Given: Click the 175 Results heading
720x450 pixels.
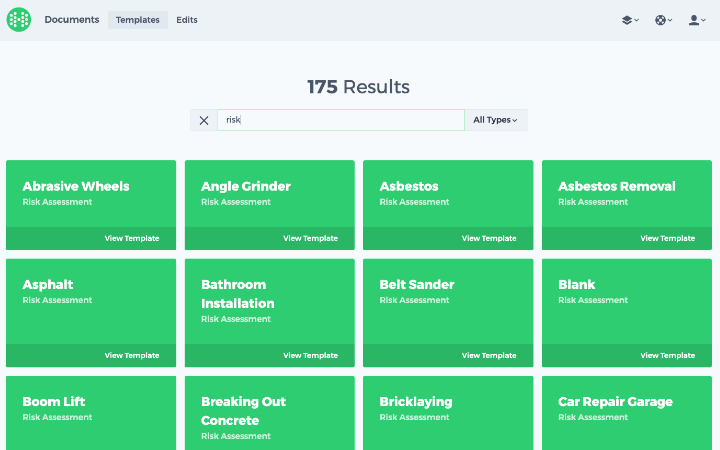Looking at the screenshot, I should click(358, 87).
